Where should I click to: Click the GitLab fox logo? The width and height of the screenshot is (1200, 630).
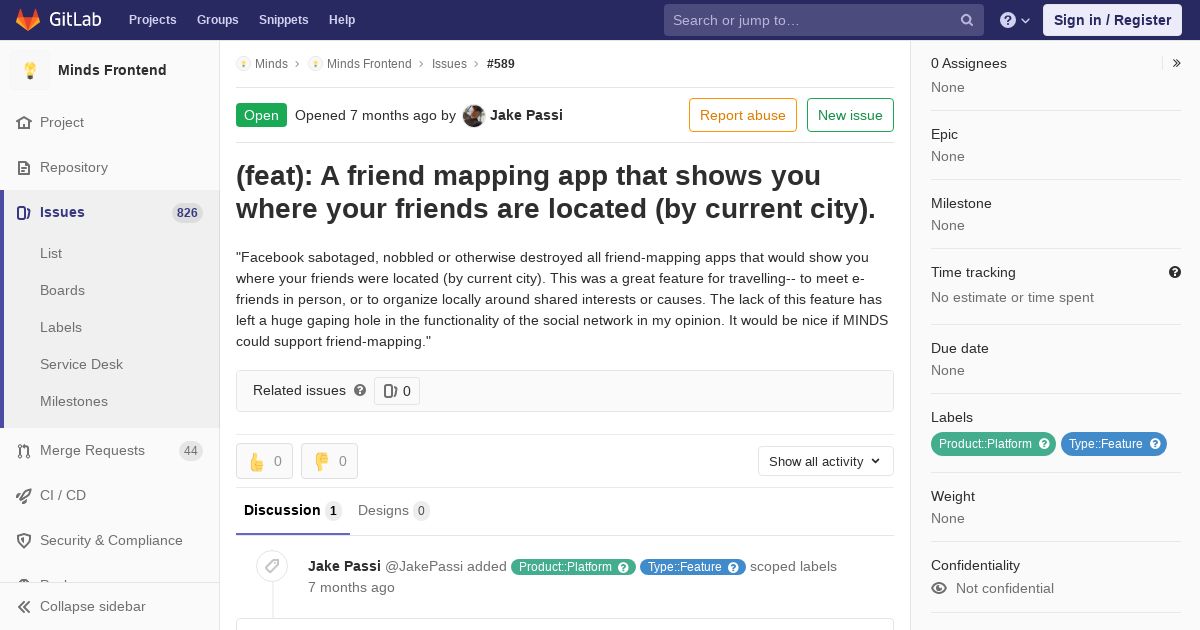[28, 19]
